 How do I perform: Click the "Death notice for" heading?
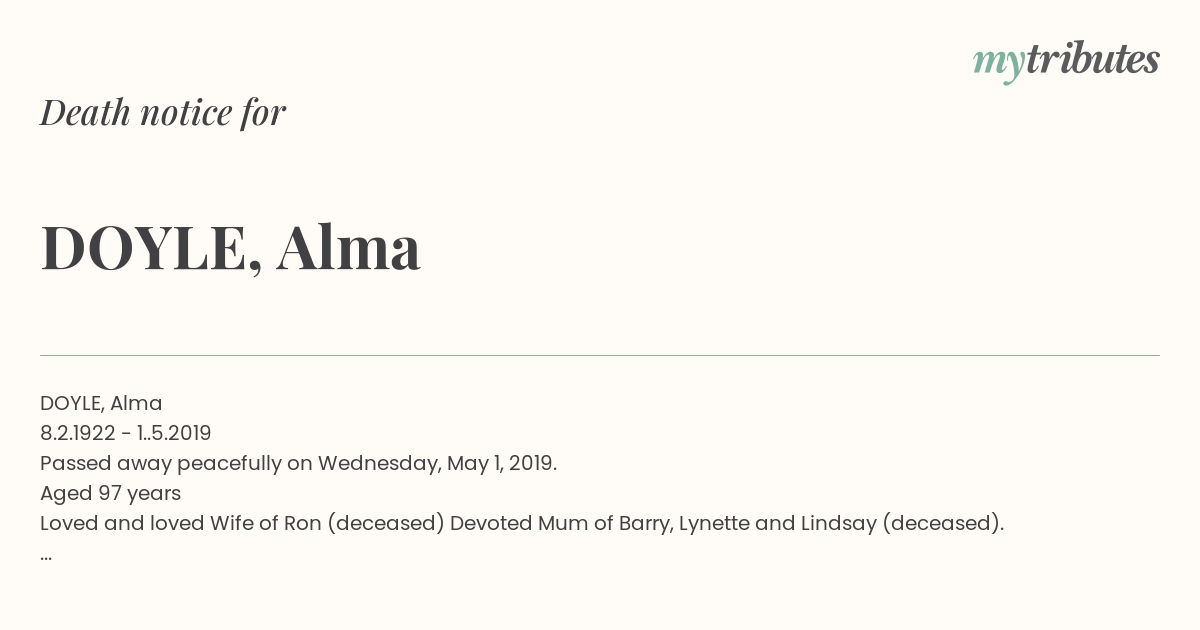point(163,112)
